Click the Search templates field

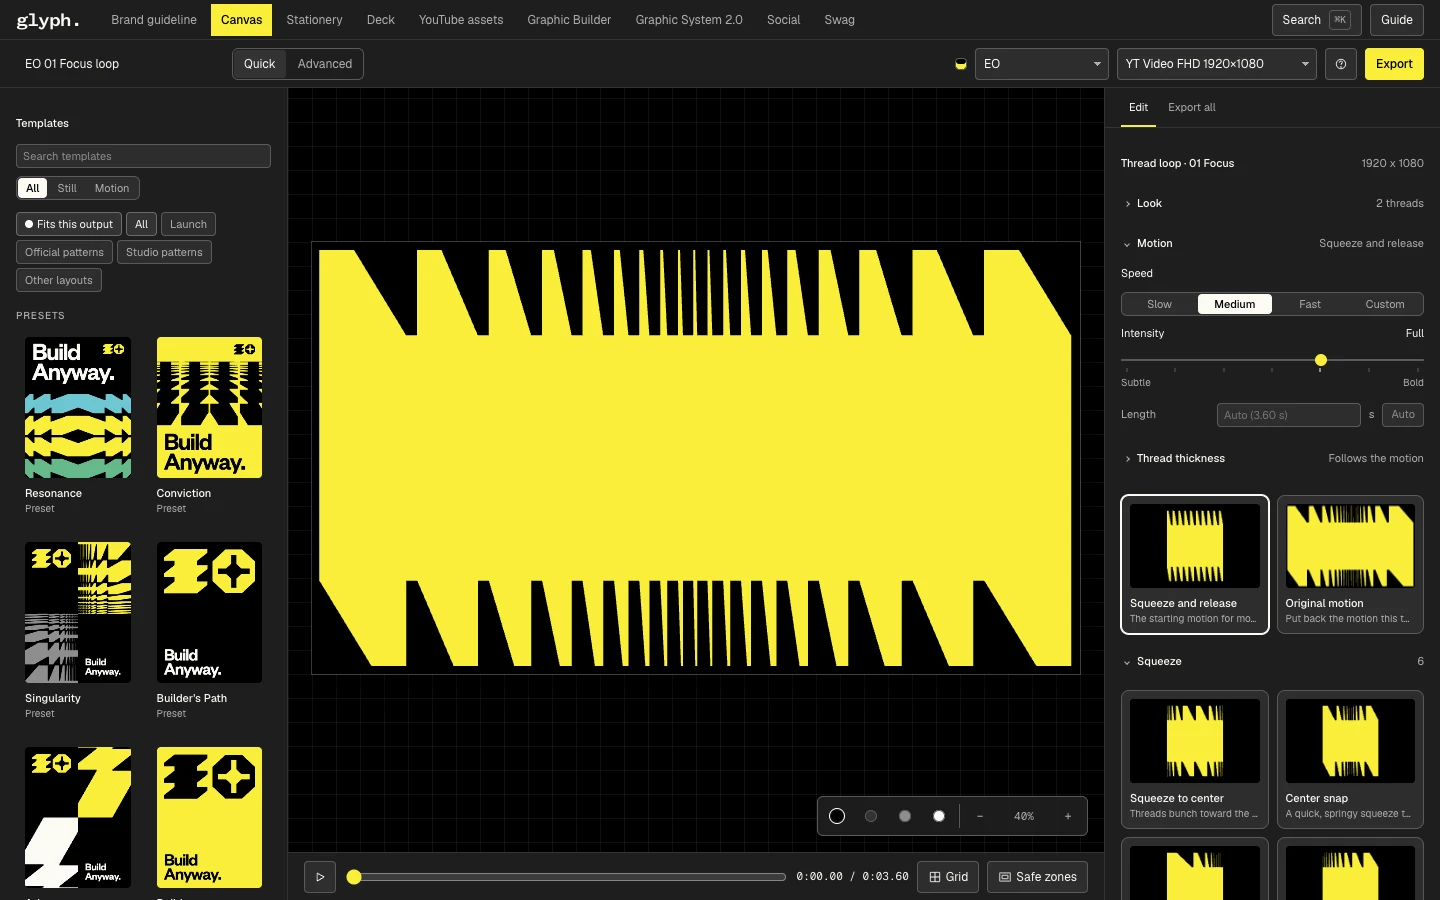tap(143, 156)
